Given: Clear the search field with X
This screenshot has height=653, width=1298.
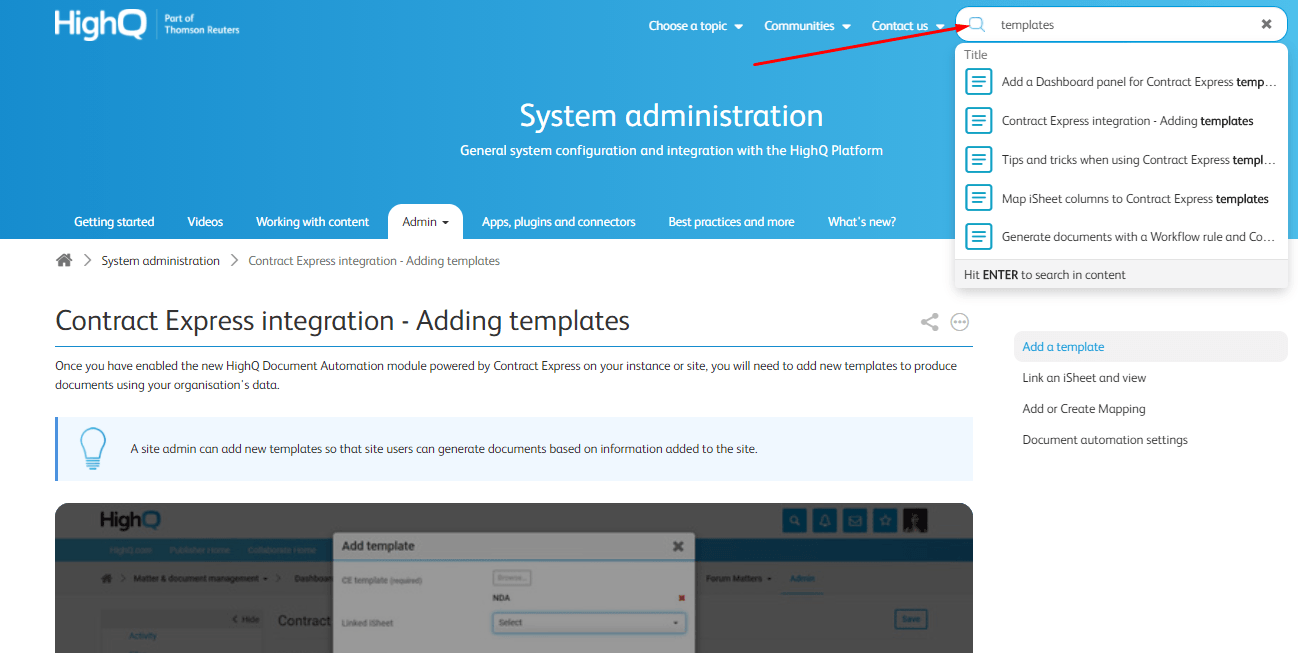Looking at the screenshot, I should coord(1266,24).
